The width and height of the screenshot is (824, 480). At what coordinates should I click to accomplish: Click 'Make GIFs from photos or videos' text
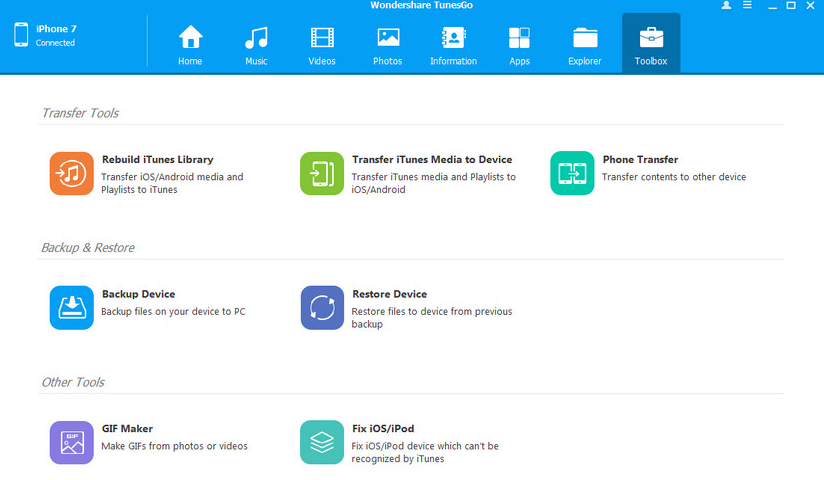174,446
